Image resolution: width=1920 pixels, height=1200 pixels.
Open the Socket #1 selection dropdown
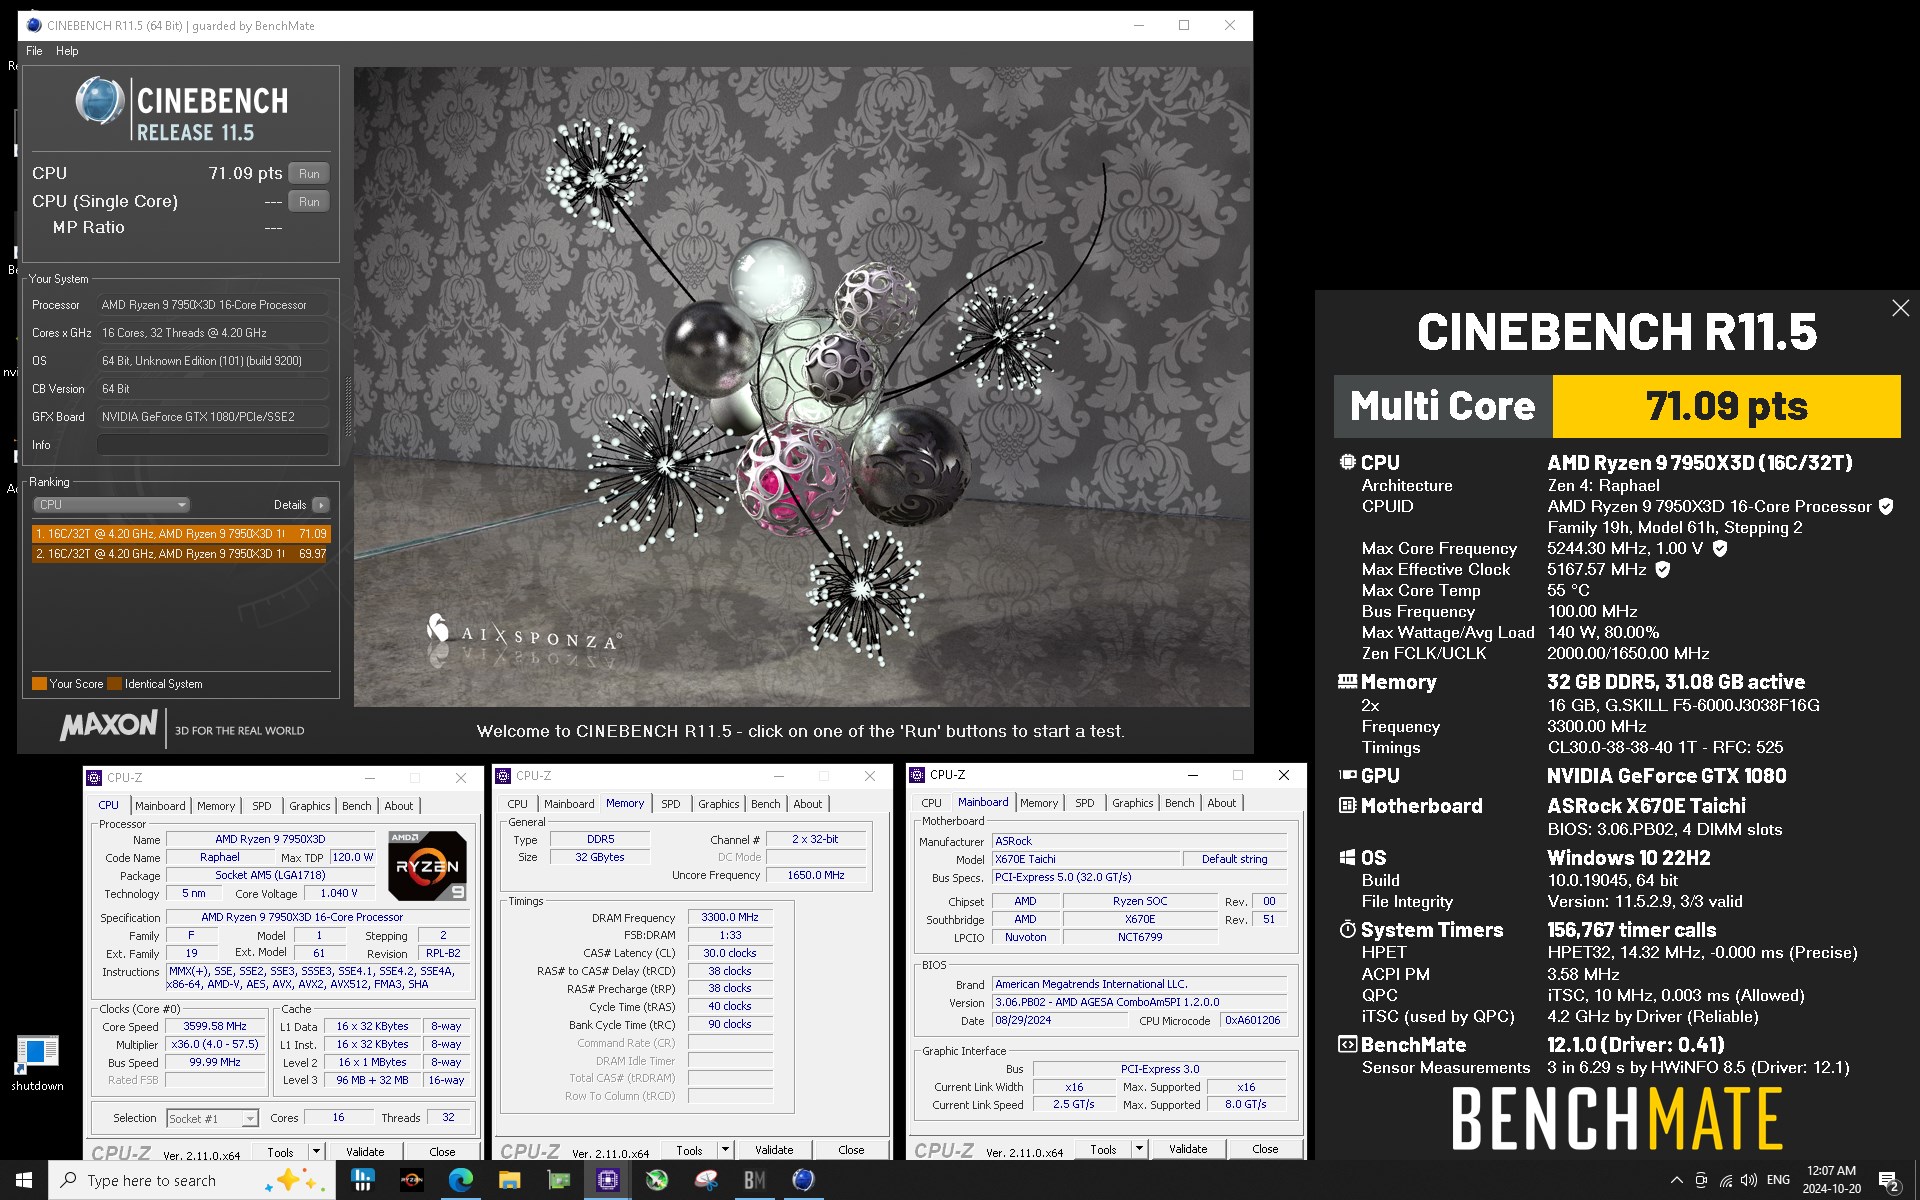(212, 1118)
